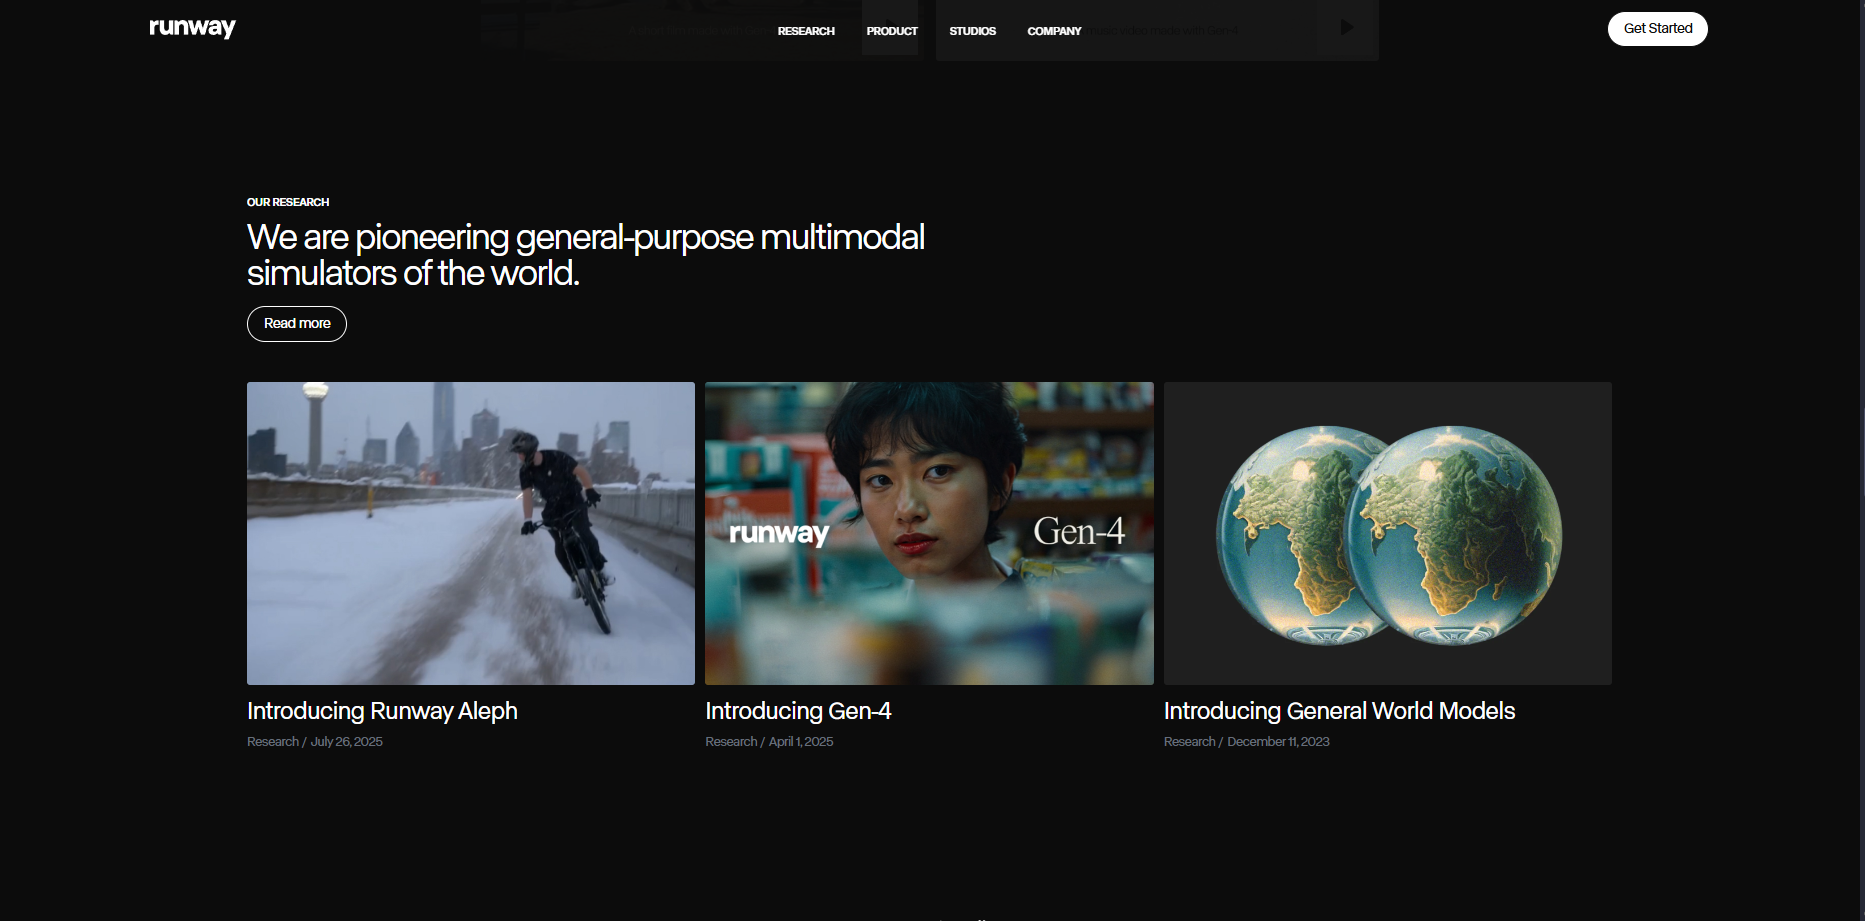Open the Introducing Runway Aleph article
This screenshot has height=921, width=1865.
point(382,711)
